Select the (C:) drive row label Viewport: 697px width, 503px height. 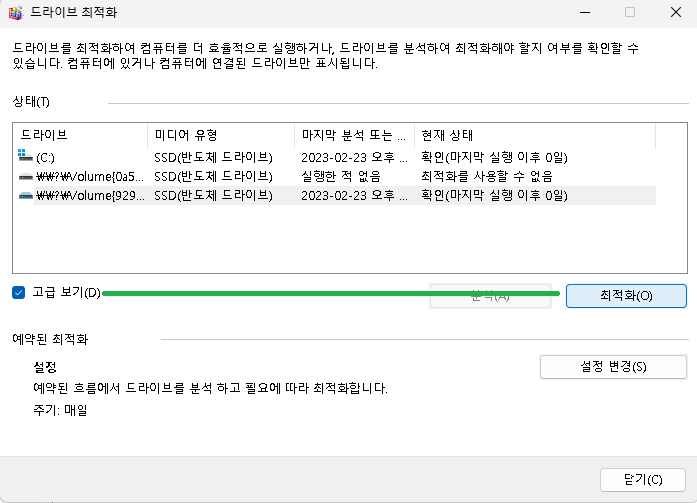[45, 158]
